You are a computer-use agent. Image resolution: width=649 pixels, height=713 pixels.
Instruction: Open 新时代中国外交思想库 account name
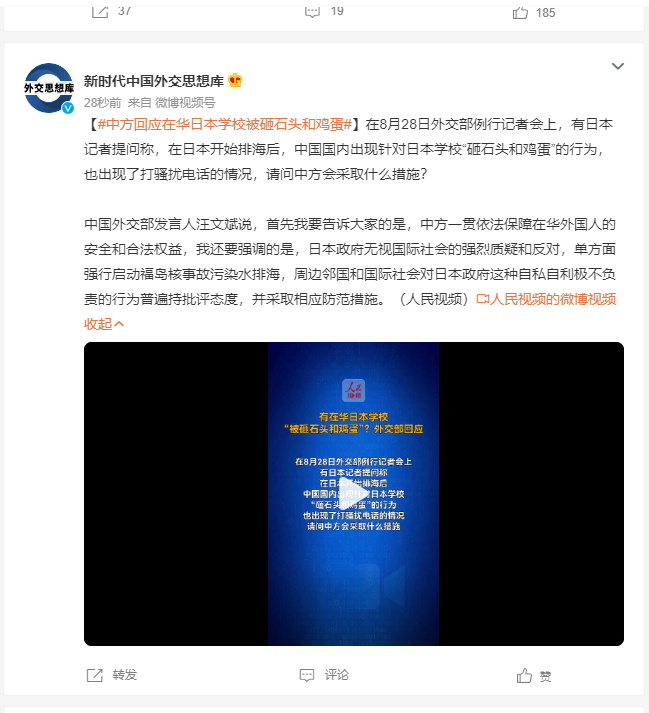[154, 81]
